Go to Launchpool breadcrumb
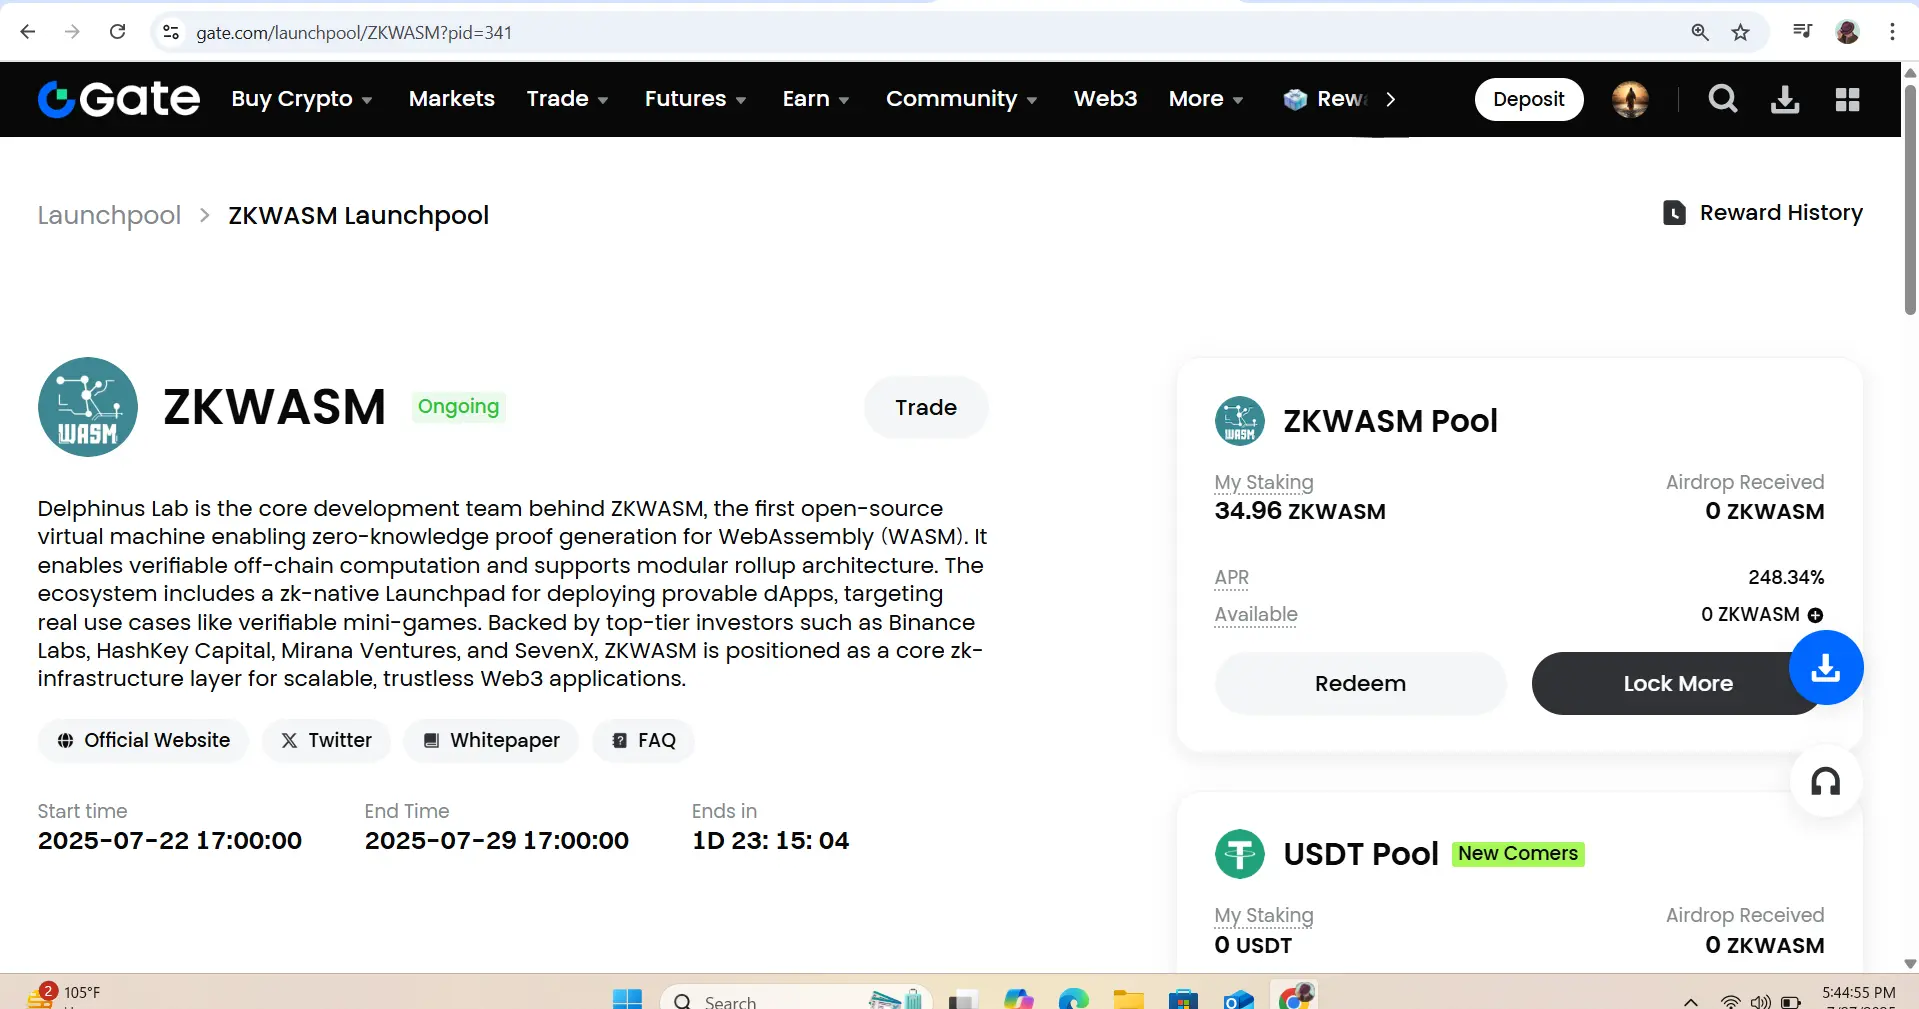The height and width of the screenshot is (1009, 1919). (109, 216)
